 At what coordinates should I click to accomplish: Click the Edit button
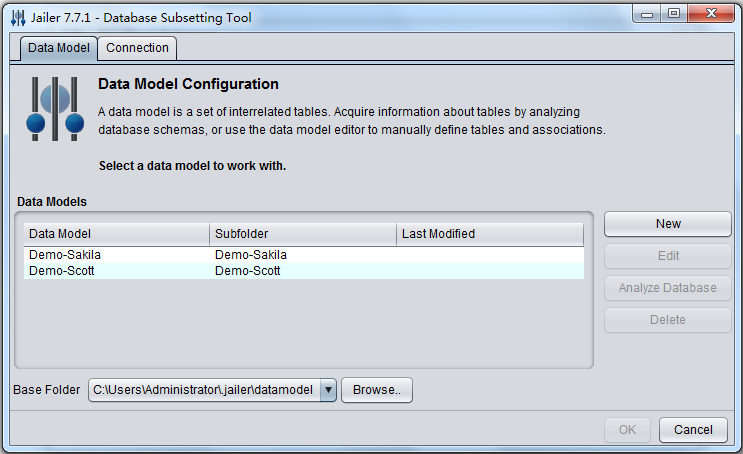click(668, 256)
